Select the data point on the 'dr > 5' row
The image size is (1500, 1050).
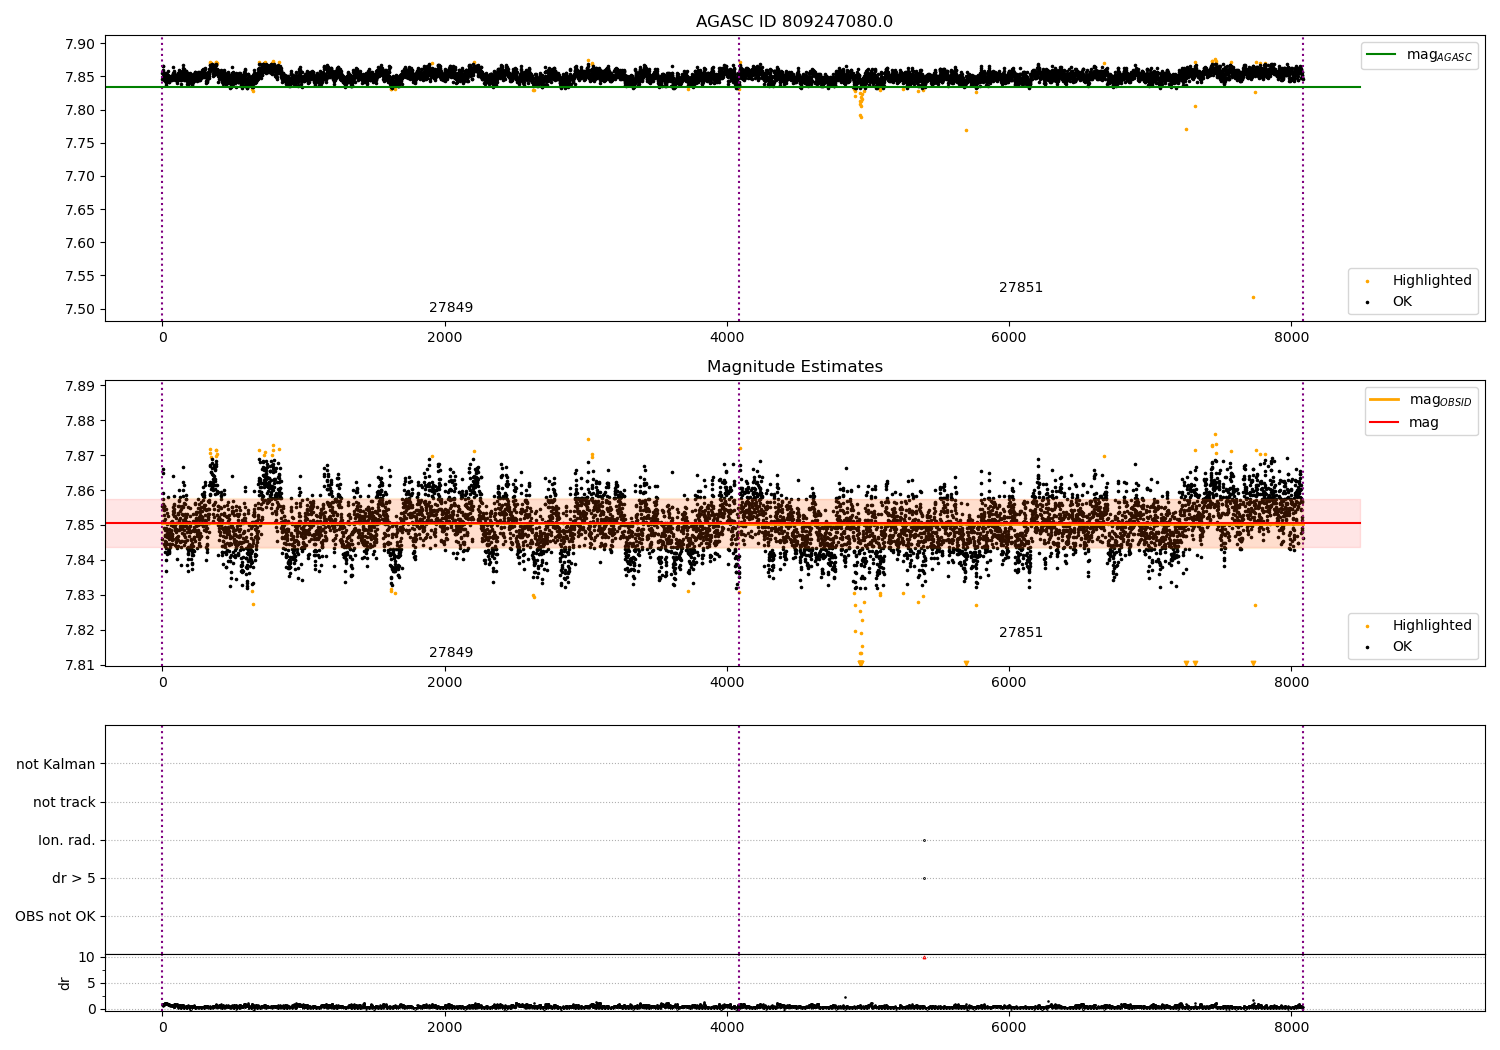(924, 878)
